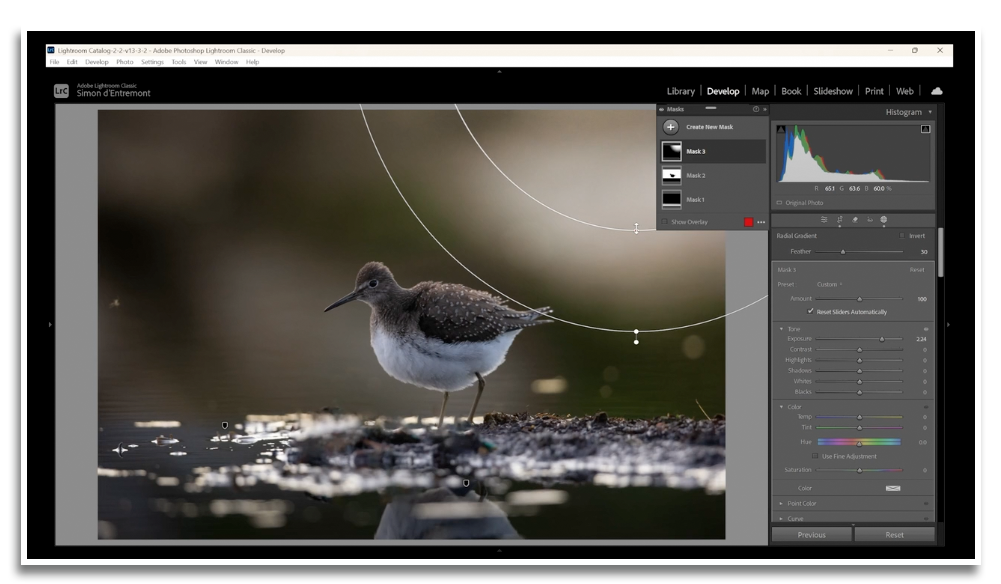This screenshot has height=584, width=1001.
Task: Toggle the Color section eye icon
Action: [x=925, y=407]
